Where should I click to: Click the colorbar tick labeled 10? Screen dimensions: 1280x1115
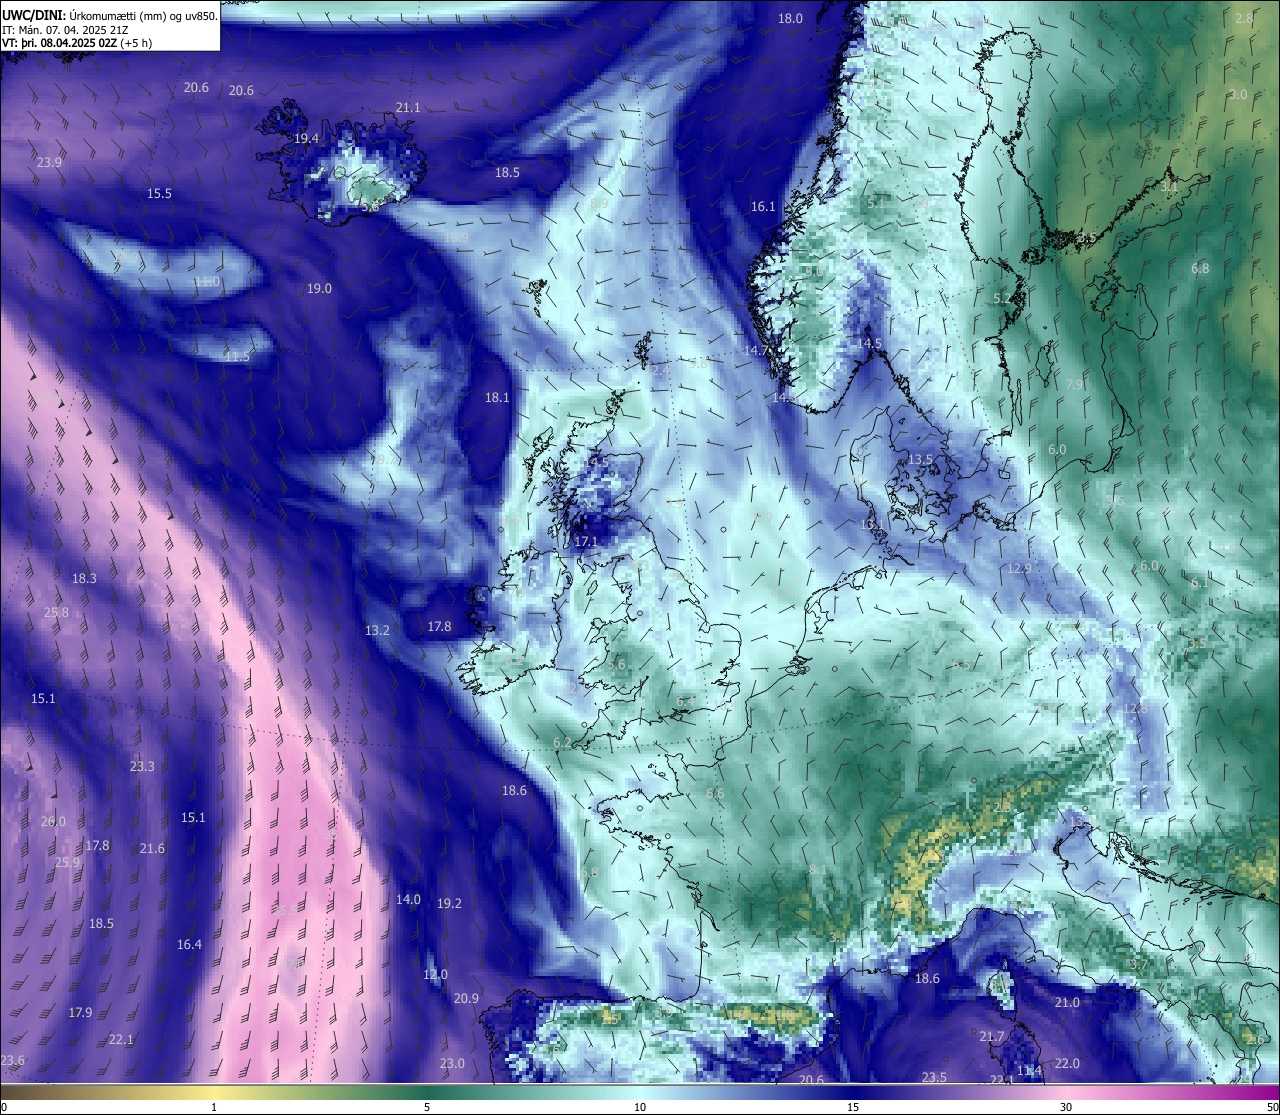point(640,1107)
